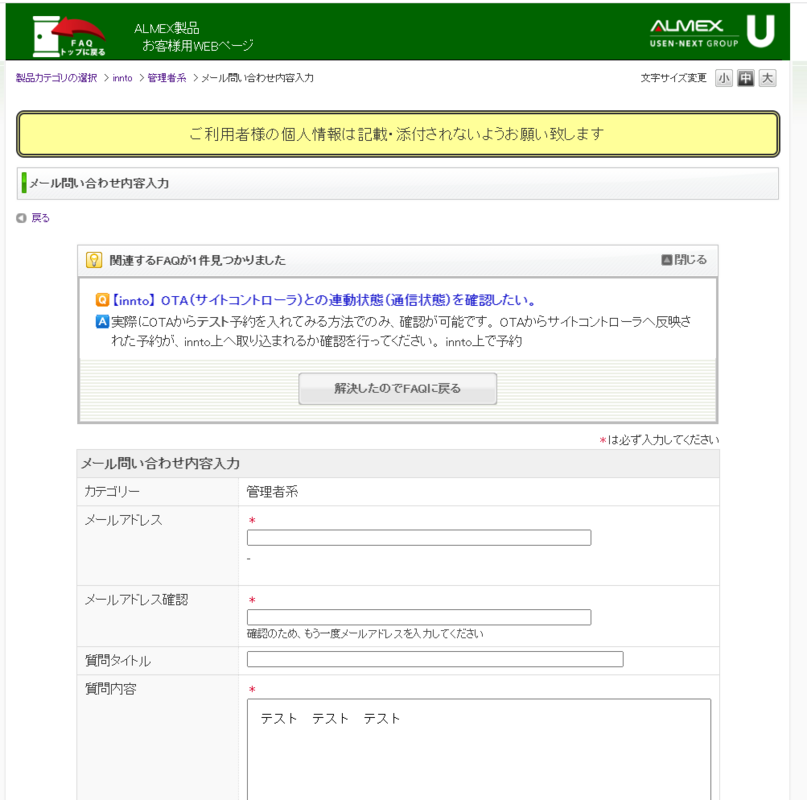
Task: Click the 戻る back link
Action: 40,218
